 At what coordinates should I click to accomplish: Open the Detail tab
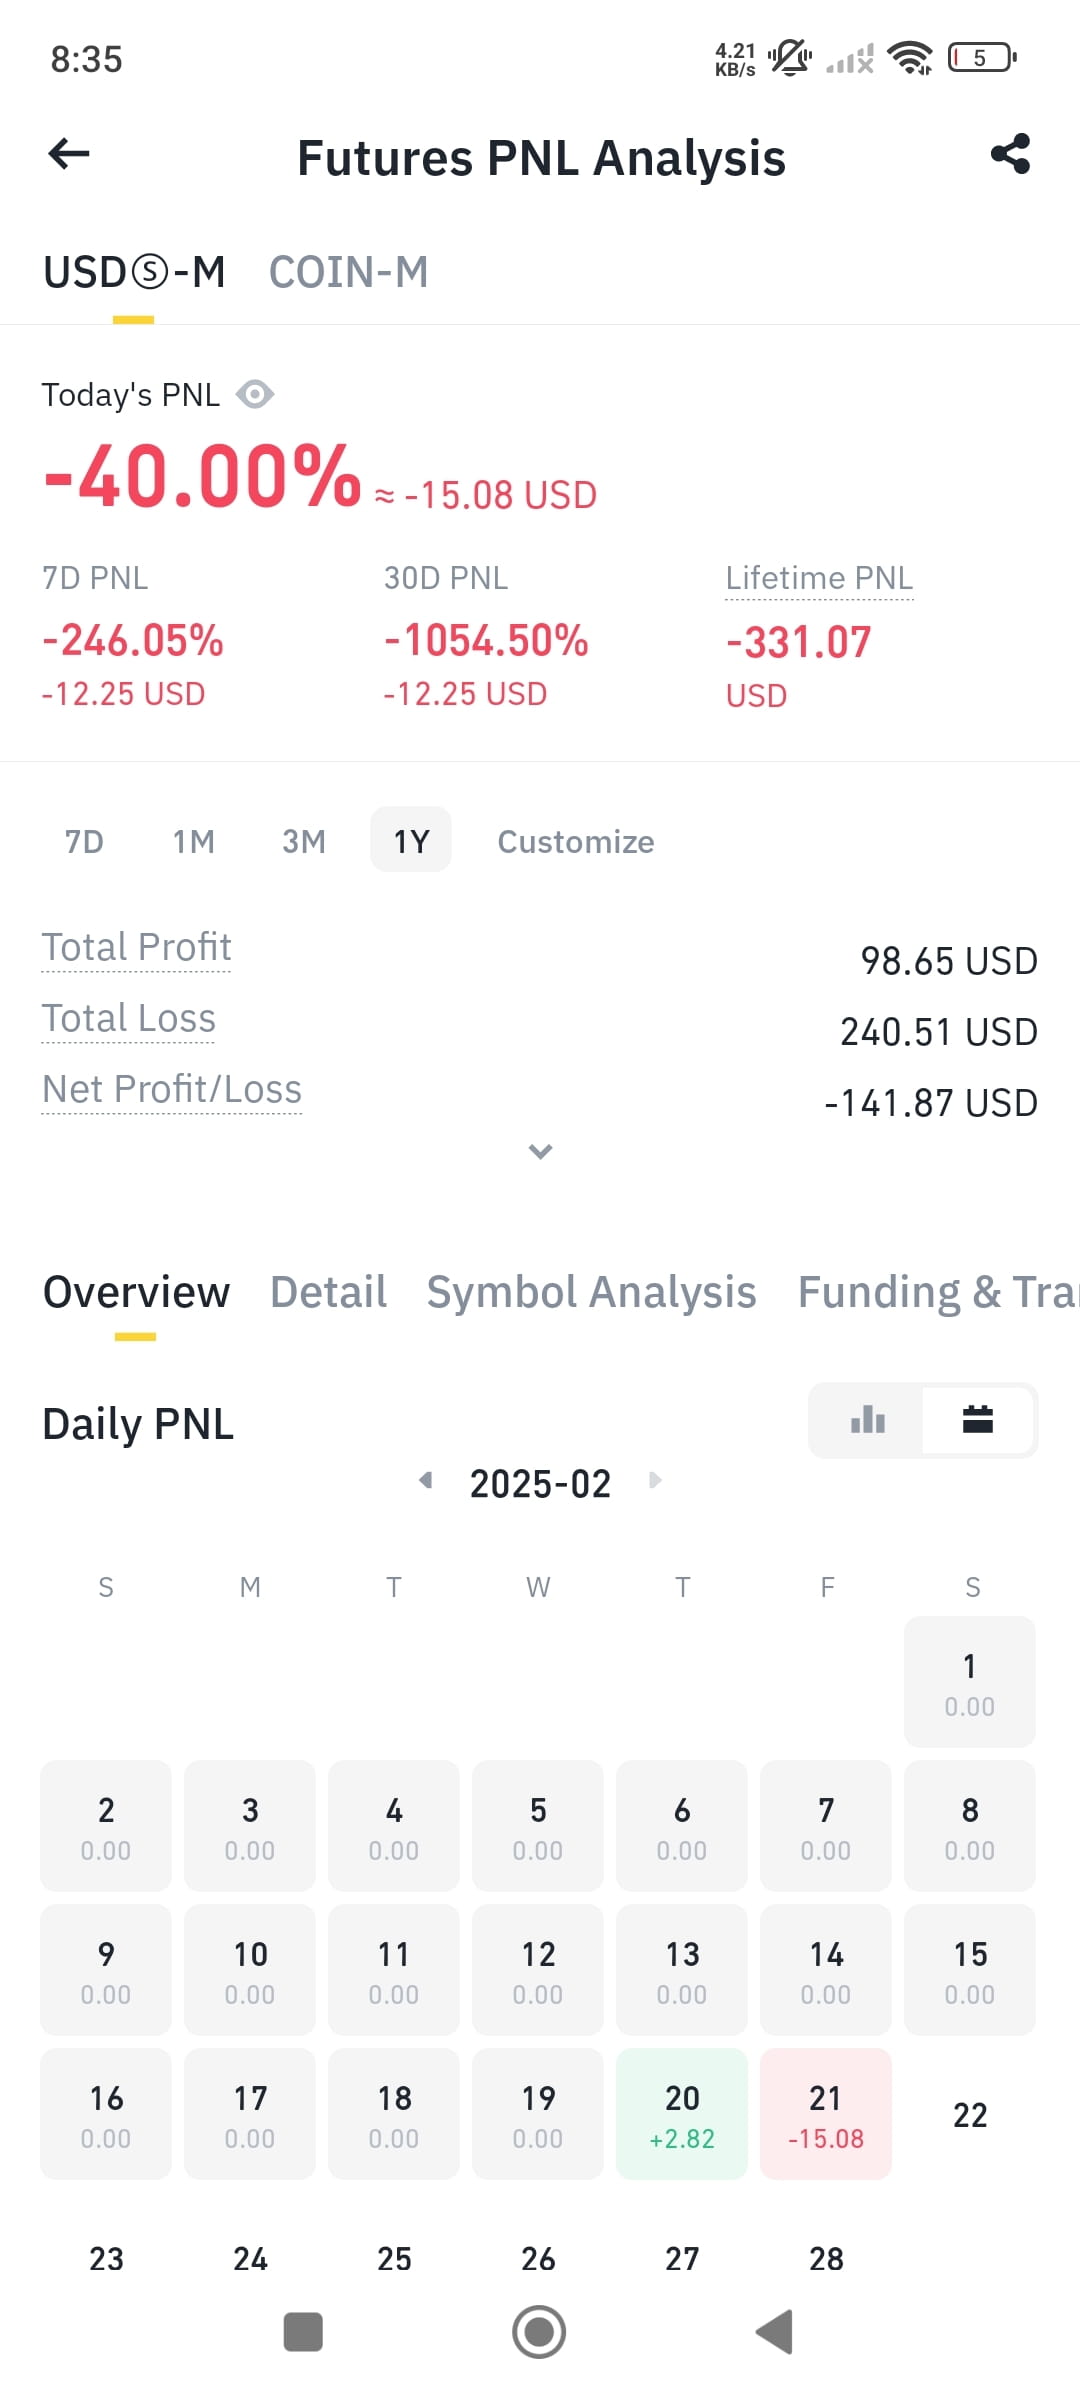click(x=328, y=1292)
